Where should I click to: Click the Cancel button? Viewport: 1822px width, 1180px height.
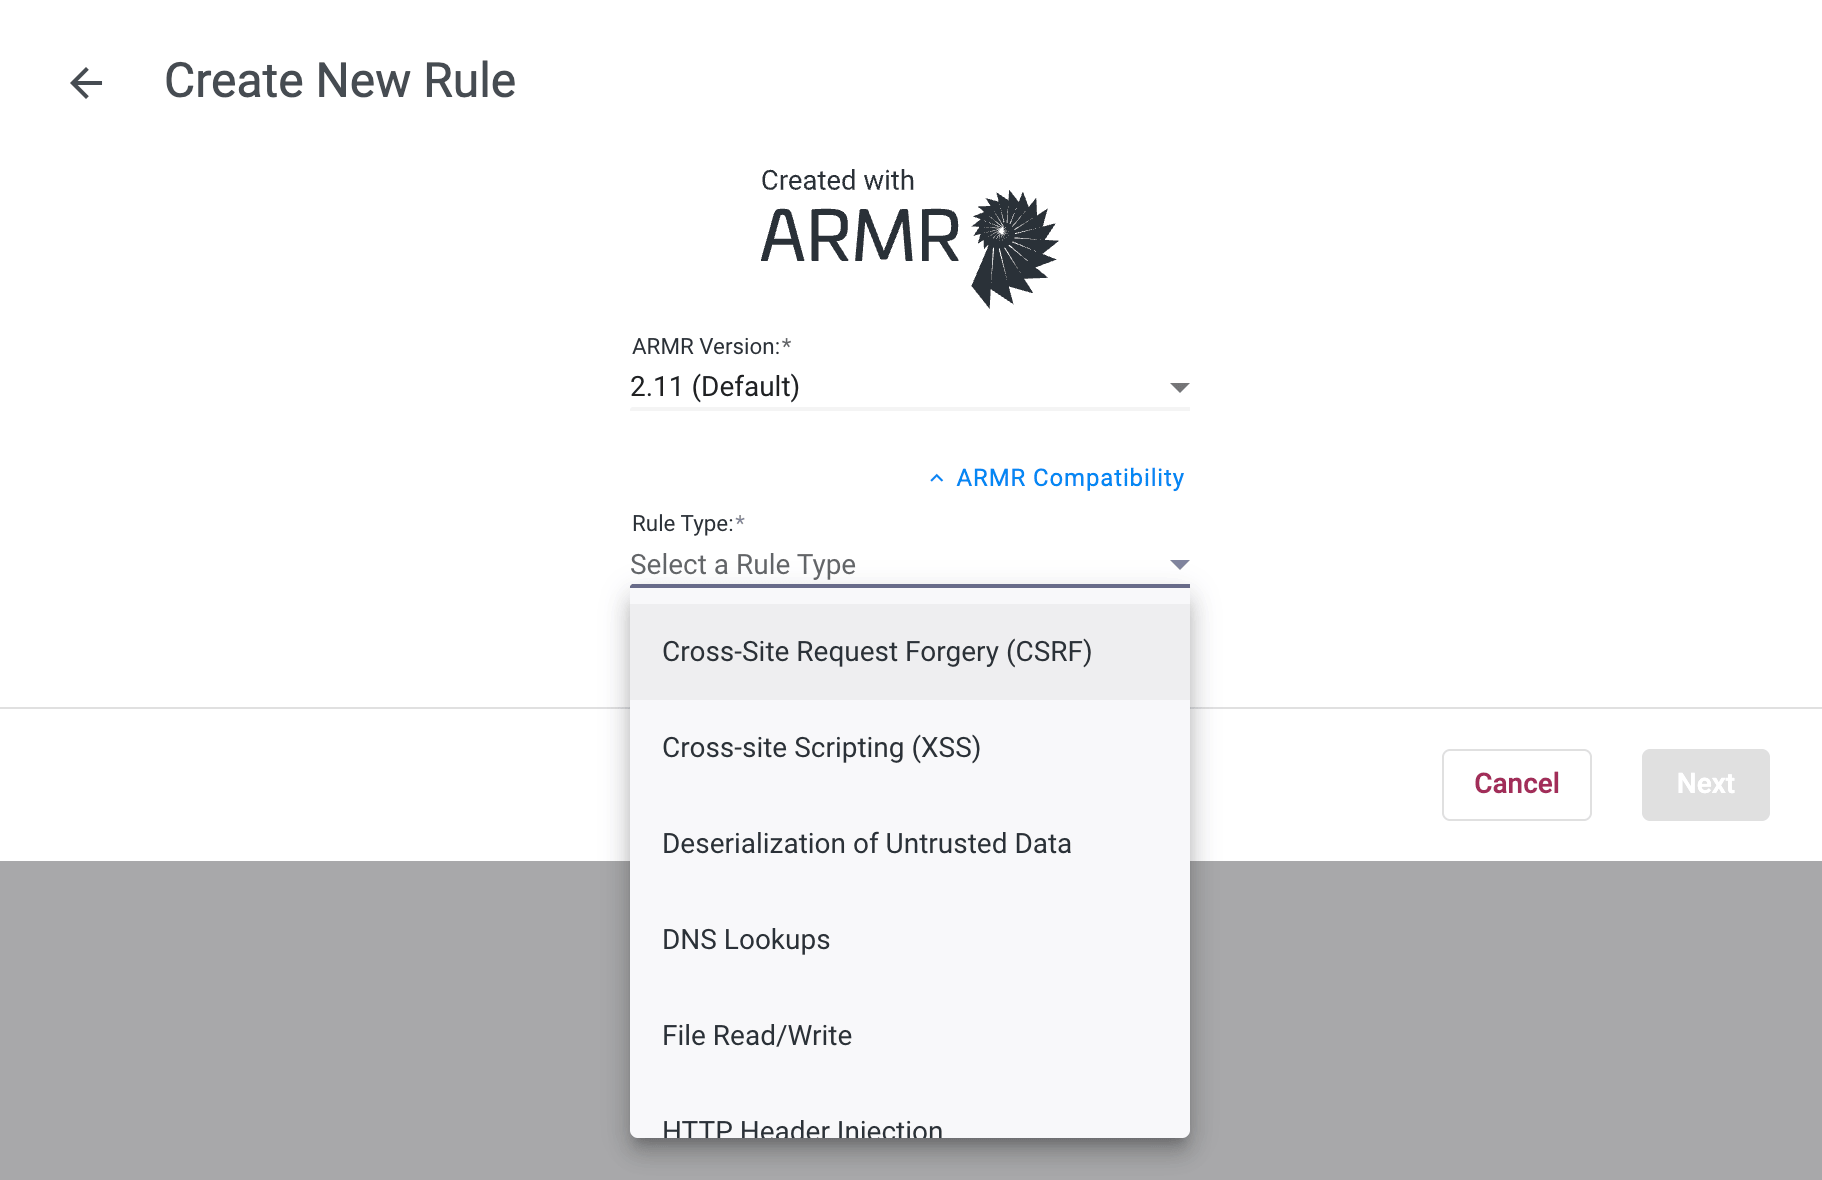click(1516, 785)
